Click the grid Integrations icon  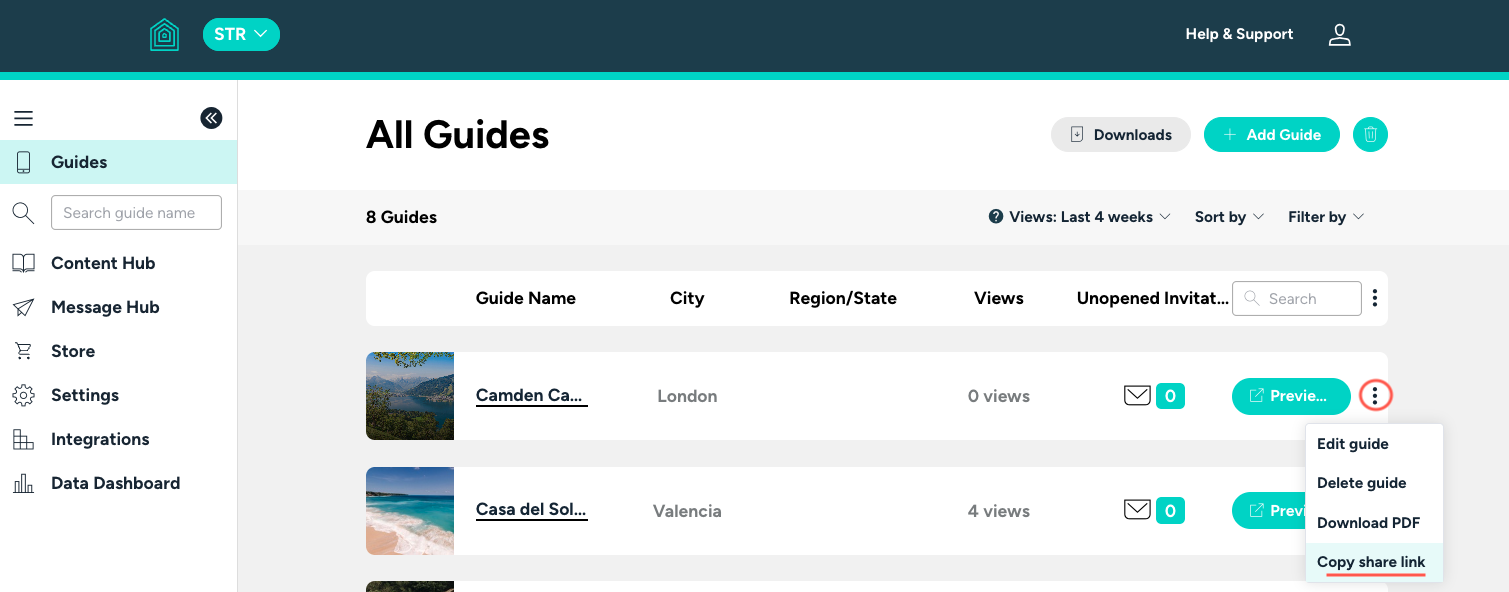click(23, 439)
